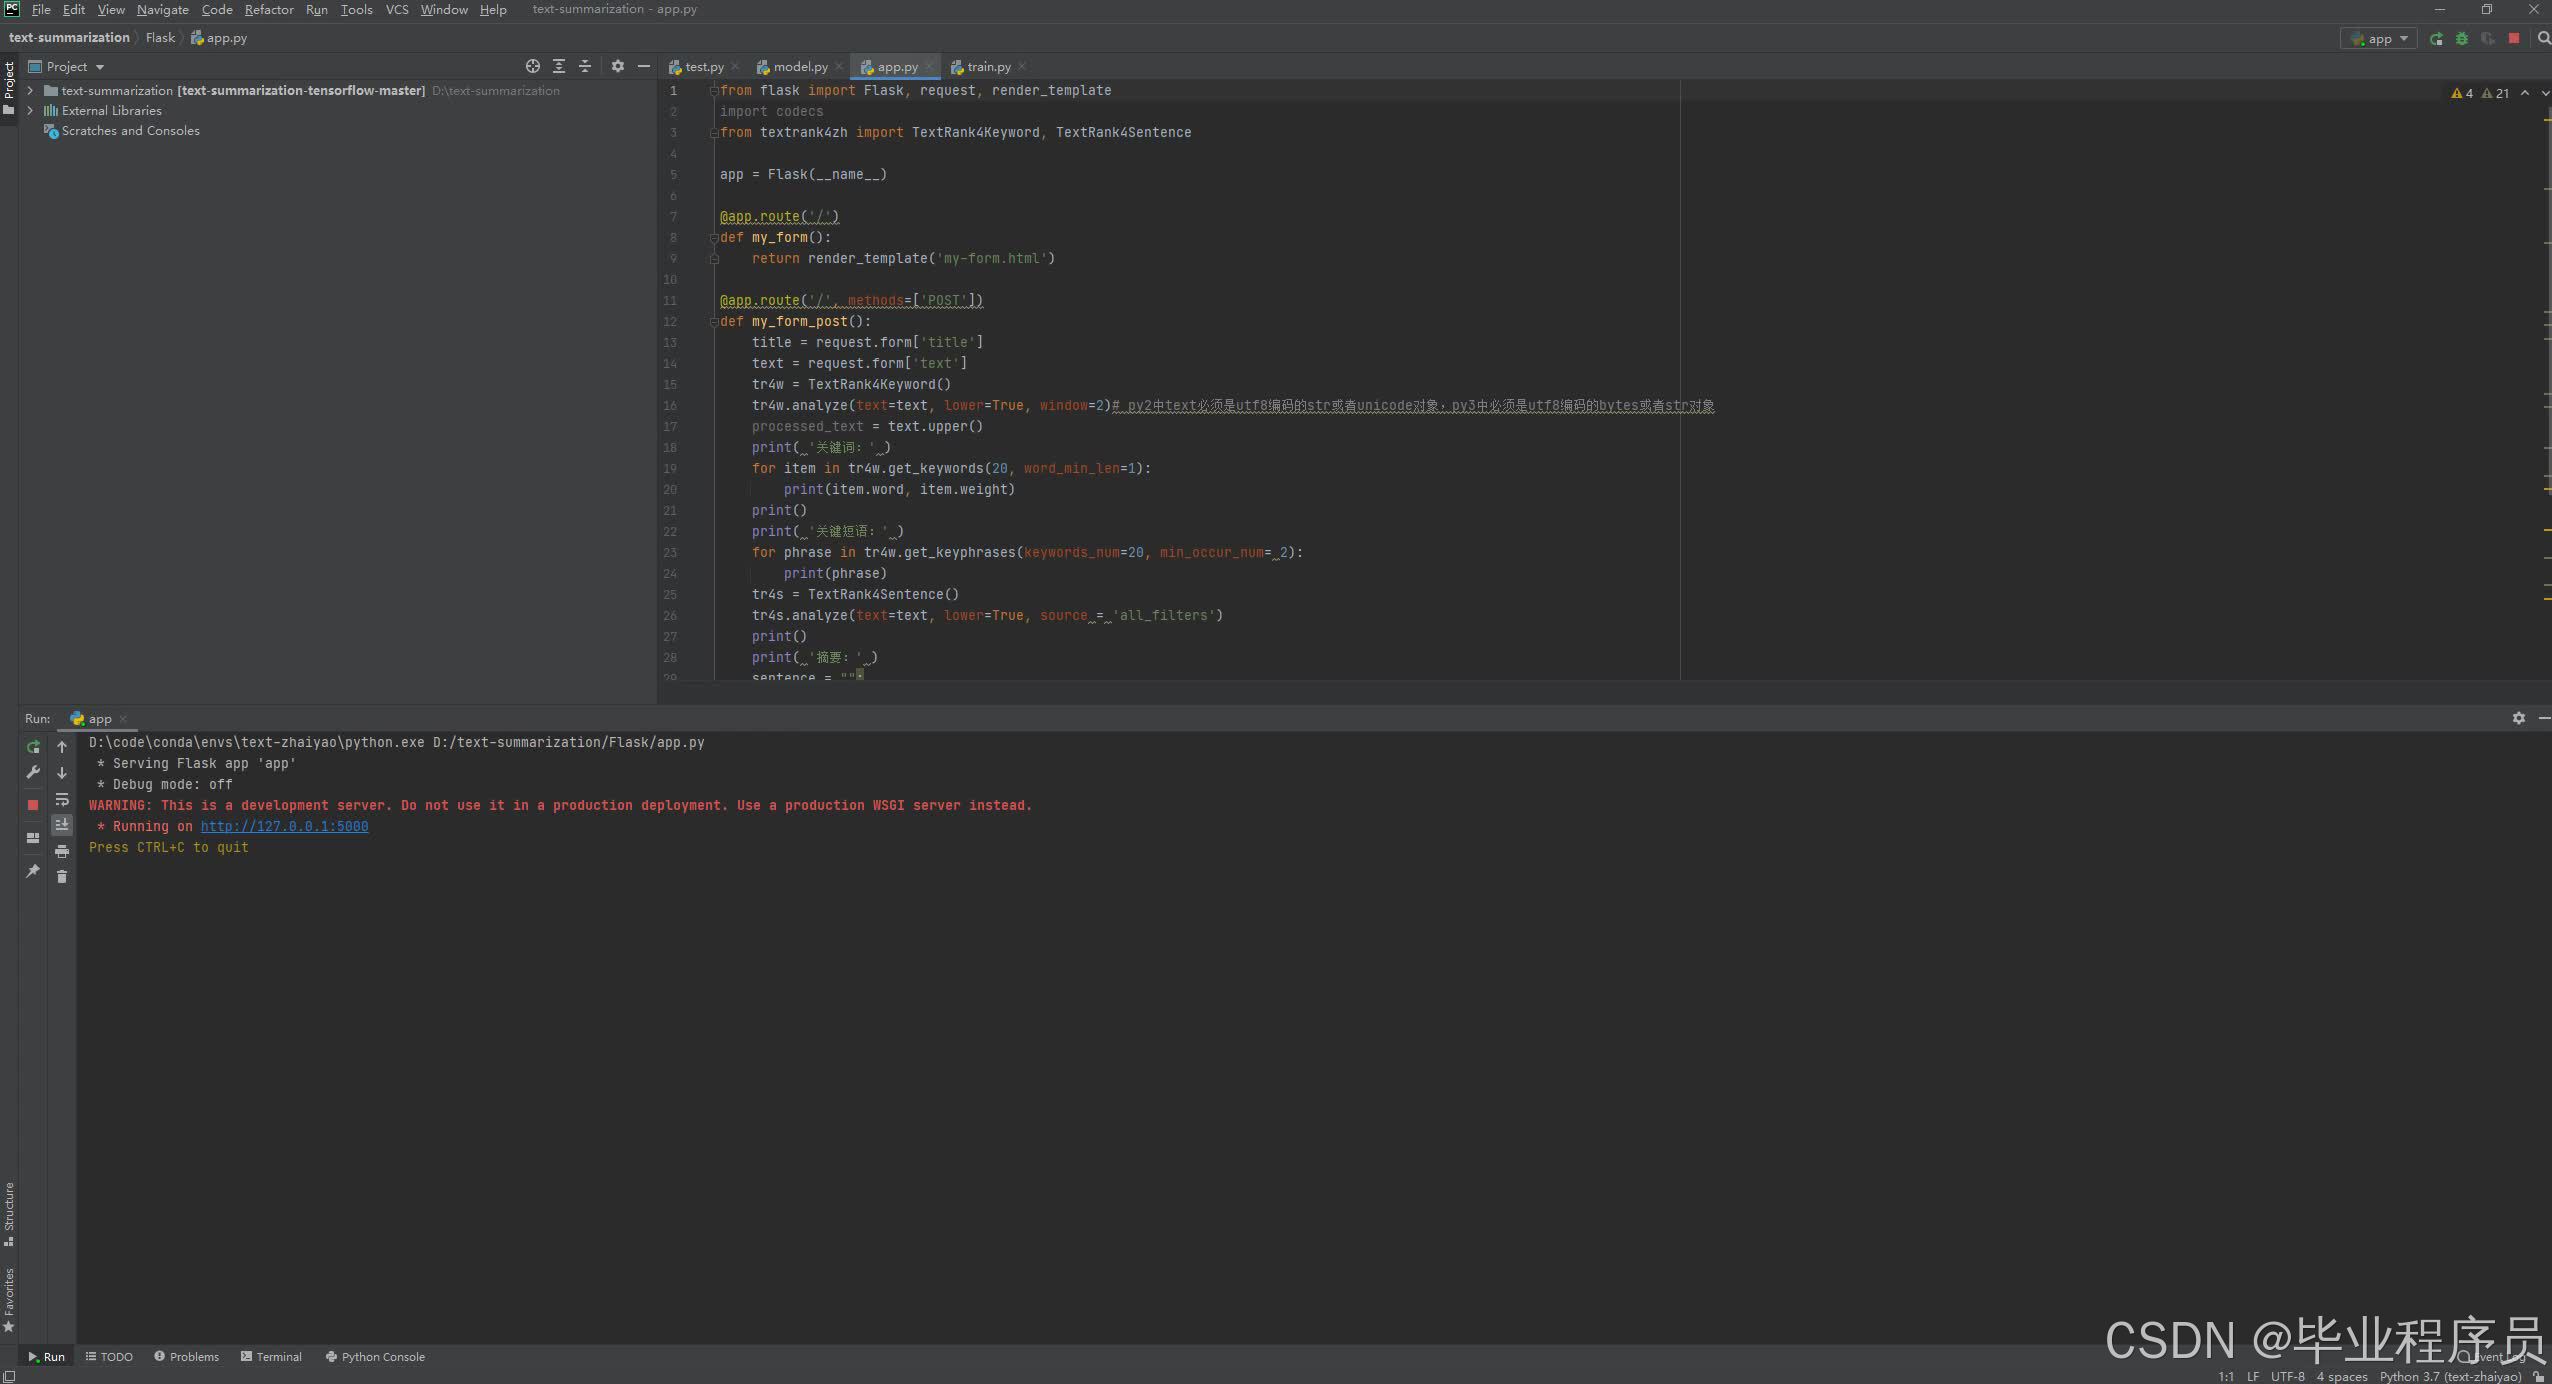Rerun app in the Run panel
This screenshot has width=2552, height=1384.
pyautogui.click(x=33, y=747)
